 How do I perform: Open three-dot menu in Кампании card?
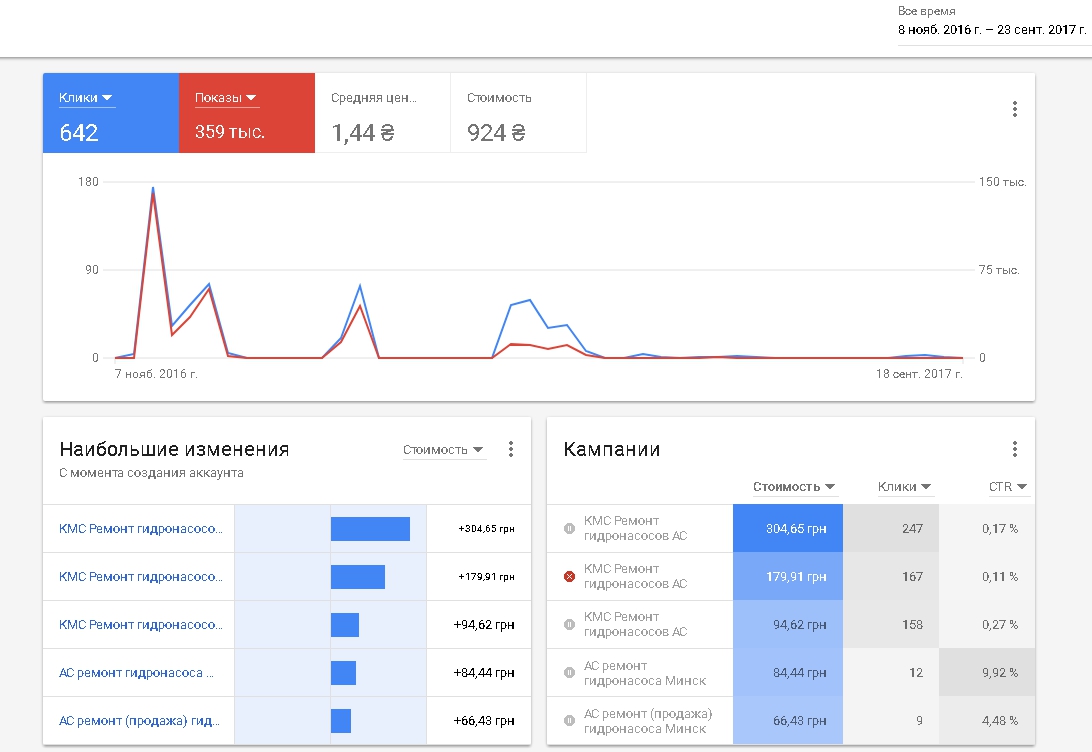pos(1015,449)
